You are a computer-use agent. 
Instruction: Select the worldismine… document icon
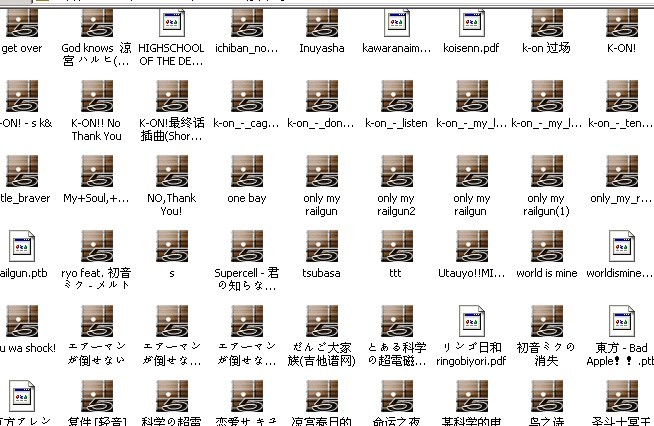point(621,246)
